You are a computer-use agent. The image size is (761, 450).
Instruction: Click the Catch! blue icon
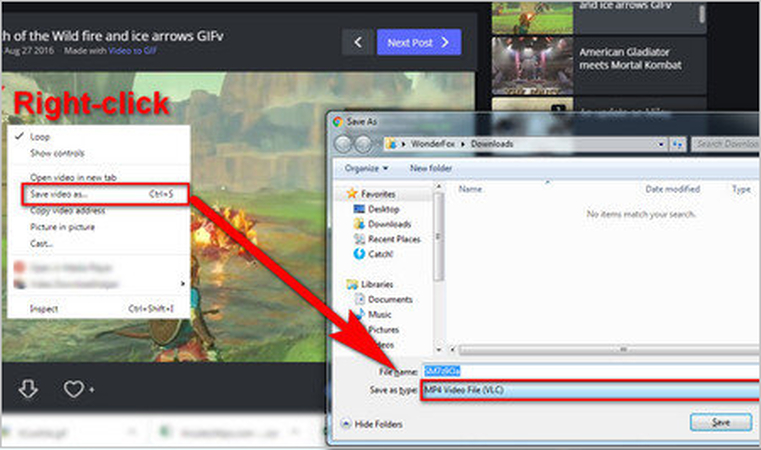pos(359,254)
